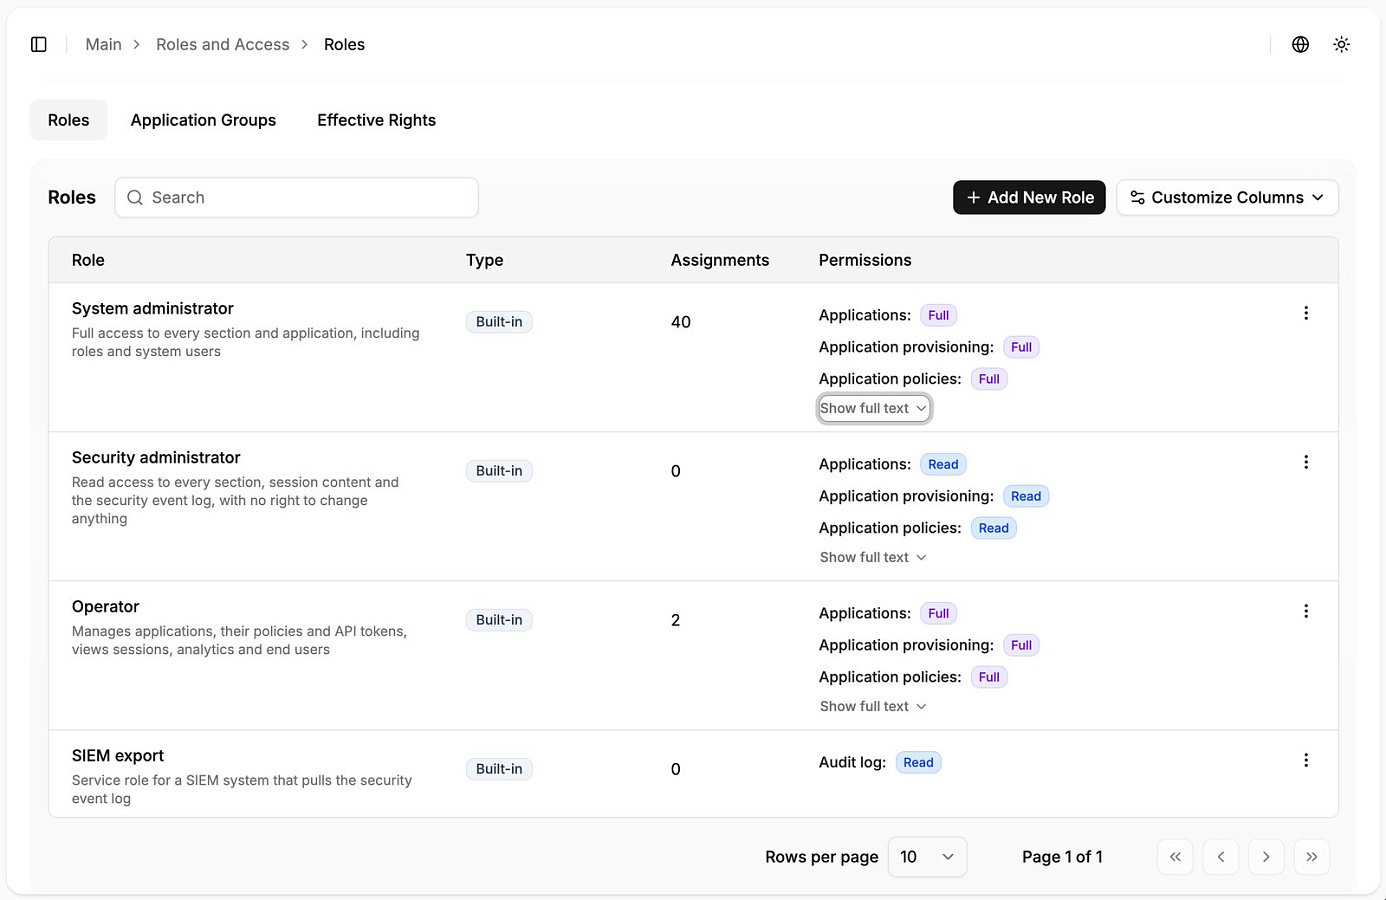
Task: Open SIEM export row actions menu
Action: (1306, 760)
